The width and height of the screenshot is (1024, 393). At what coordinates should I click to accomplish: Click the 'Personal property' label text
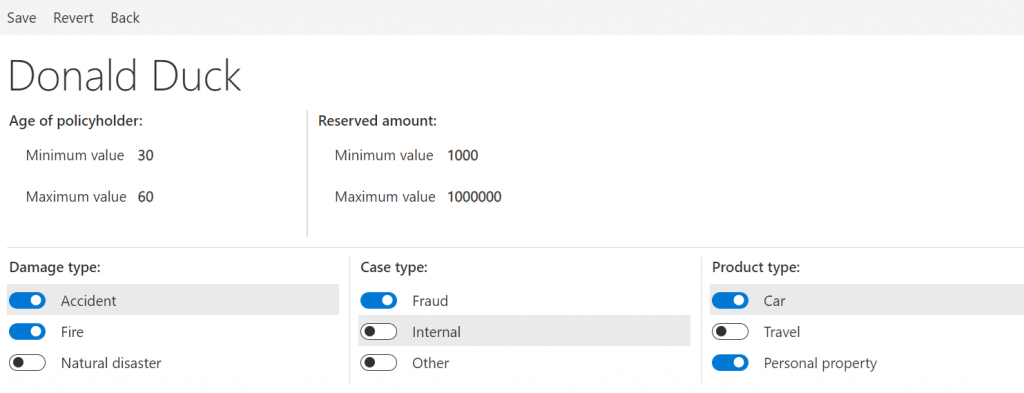pyautogui.click(x=820, y=363)
